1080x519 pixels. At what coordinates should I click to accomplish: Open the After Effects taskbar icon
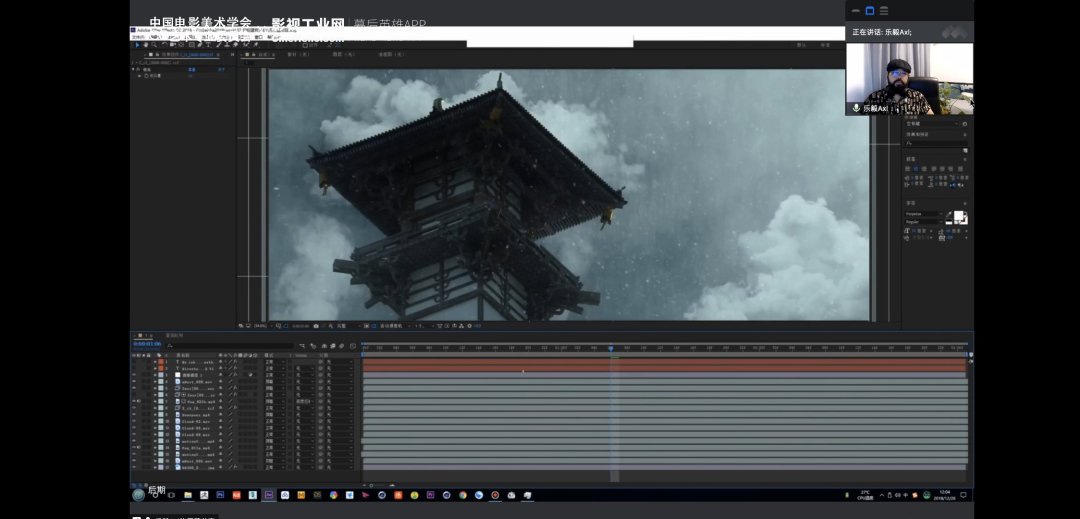click(268, 495)
